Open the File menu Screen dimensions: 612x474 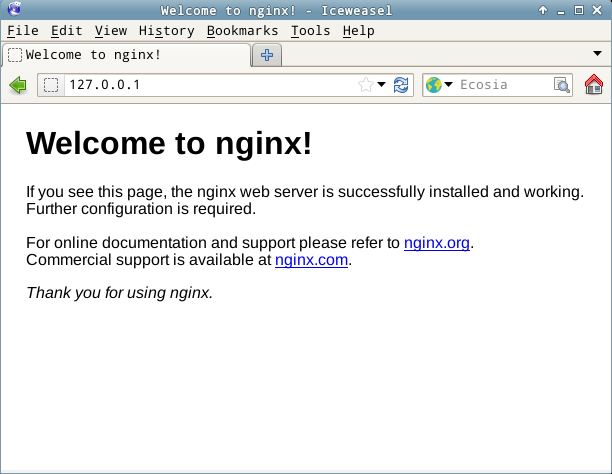[22, 31]
